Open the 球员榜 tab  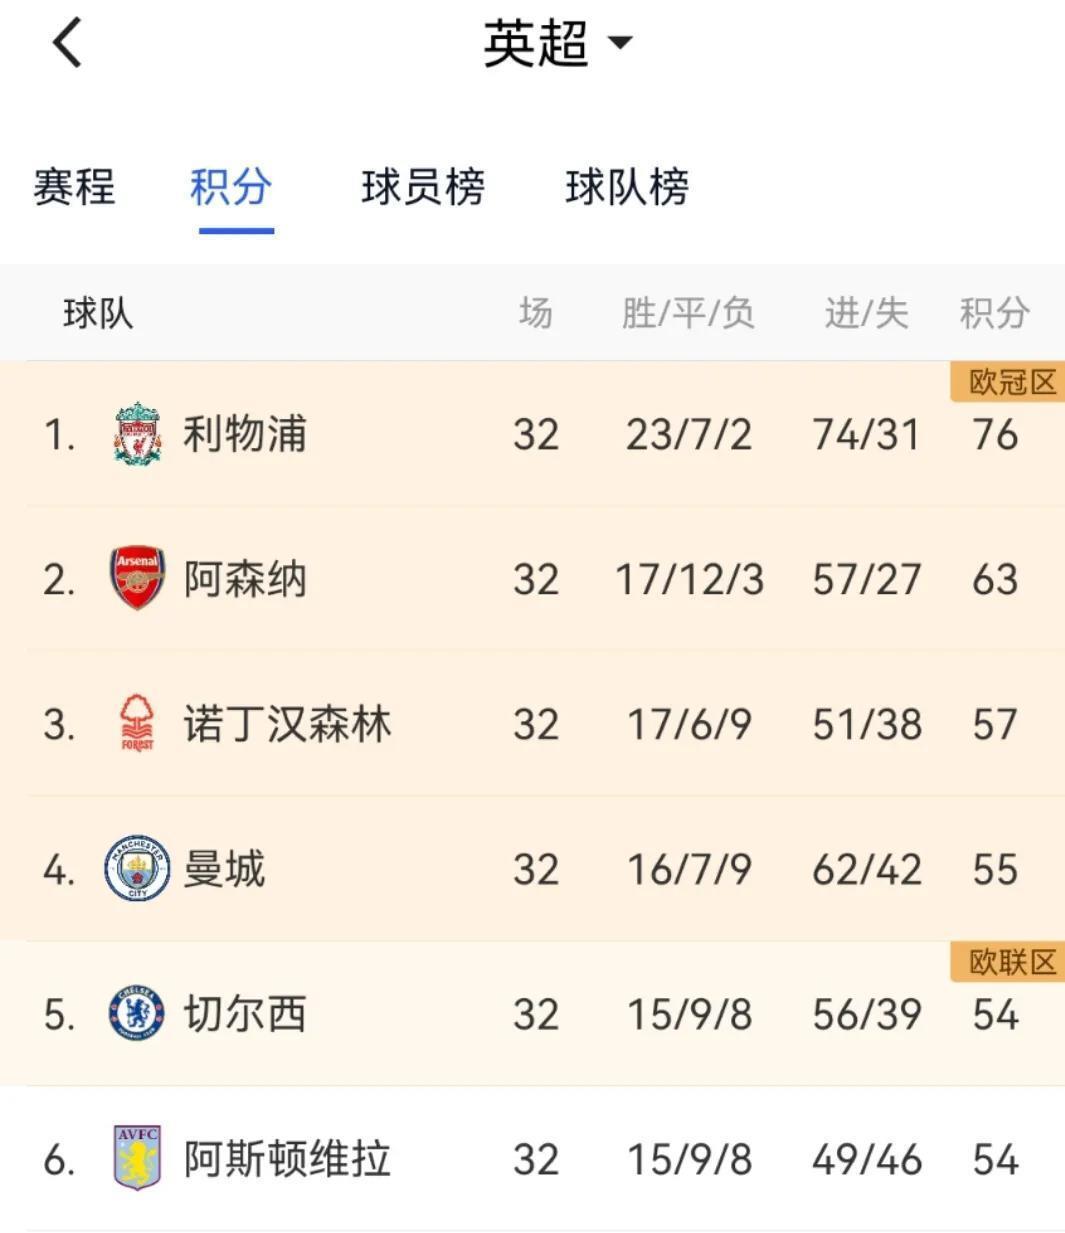coord(423,187)
